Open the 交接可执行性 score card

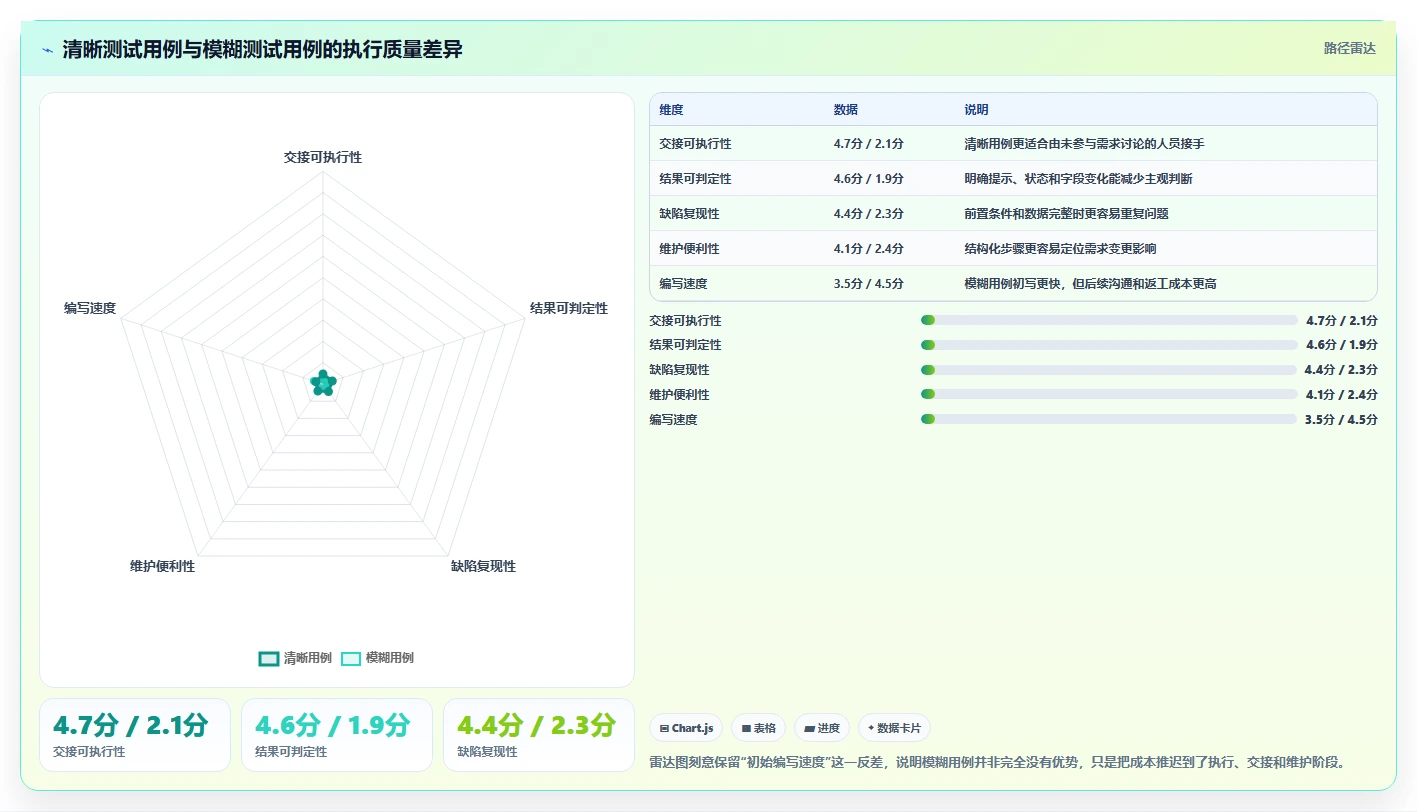click(135, 735)
